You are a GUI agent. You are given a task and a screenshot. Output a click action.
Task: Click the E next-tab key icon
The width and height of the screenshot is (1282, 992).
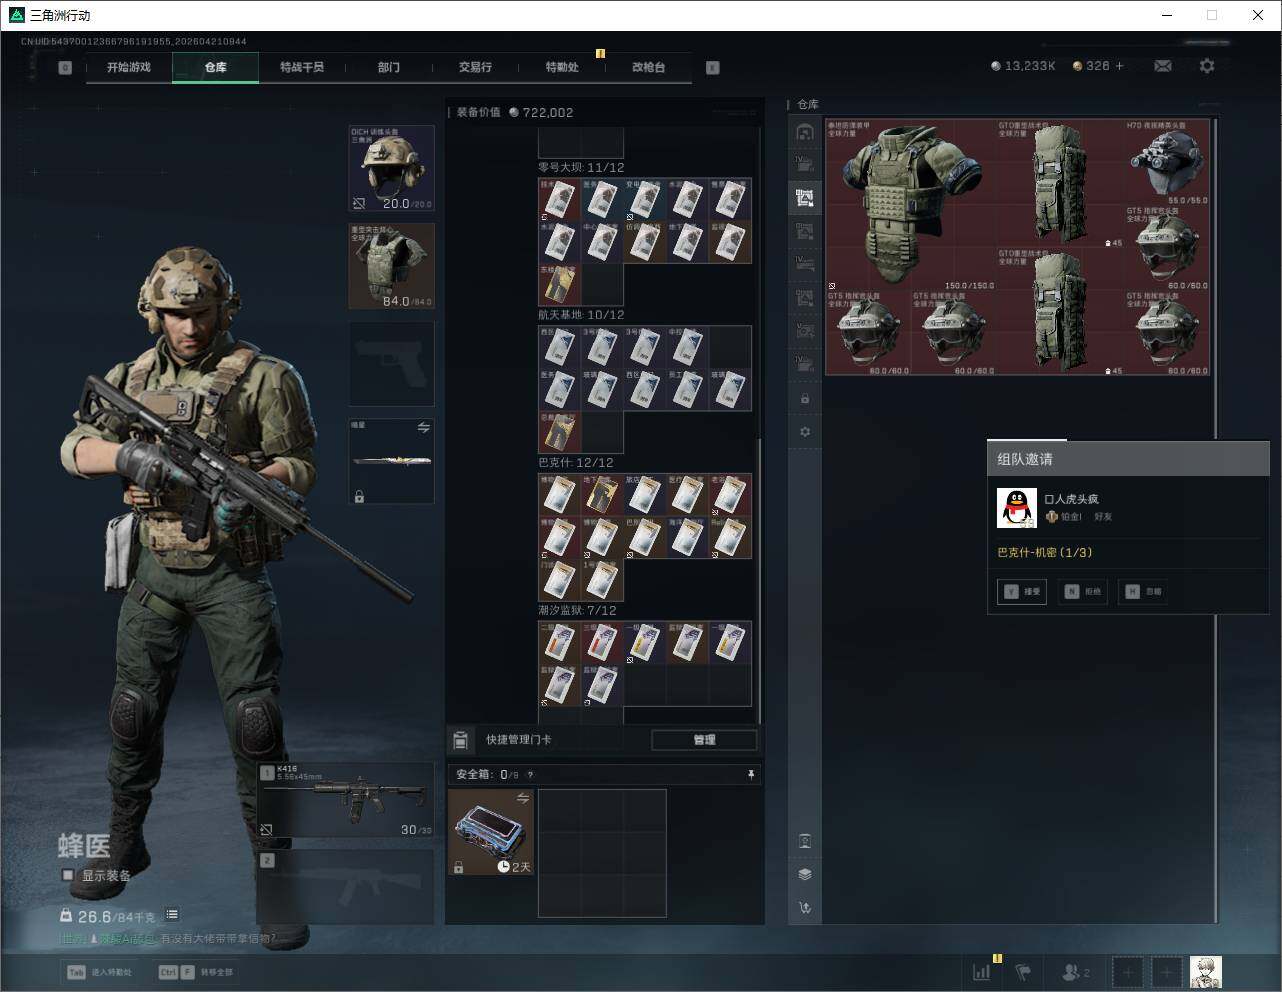(x=713, y=68)
